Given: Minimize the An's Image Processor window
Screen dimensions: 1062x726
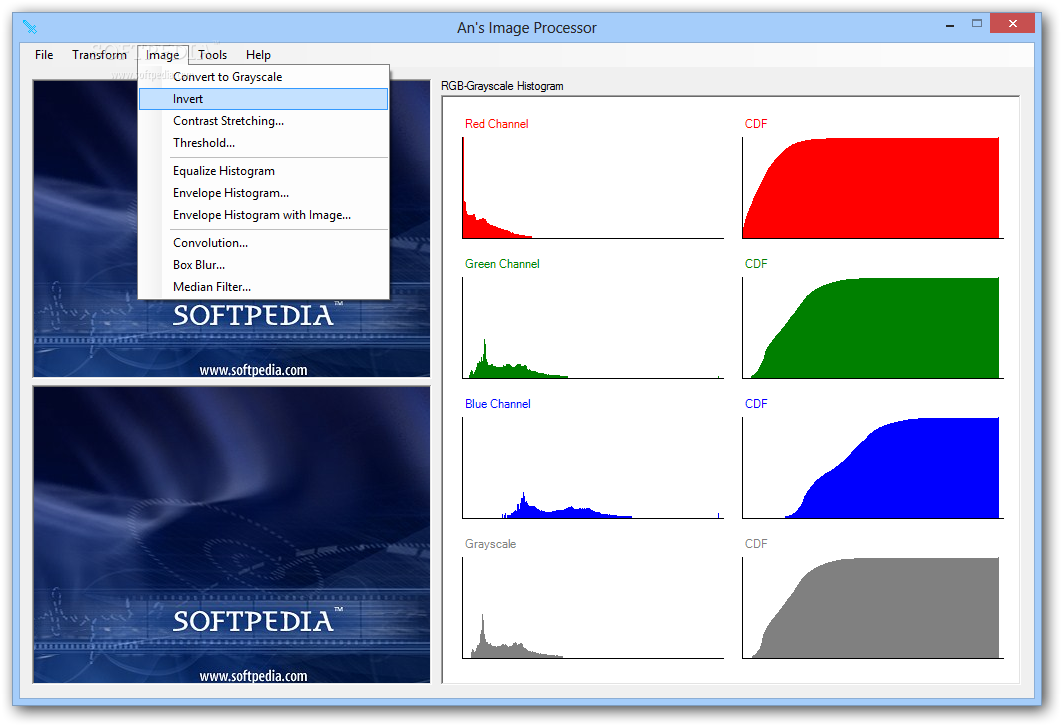Looking at the screenshot, I should coord(950,24).
